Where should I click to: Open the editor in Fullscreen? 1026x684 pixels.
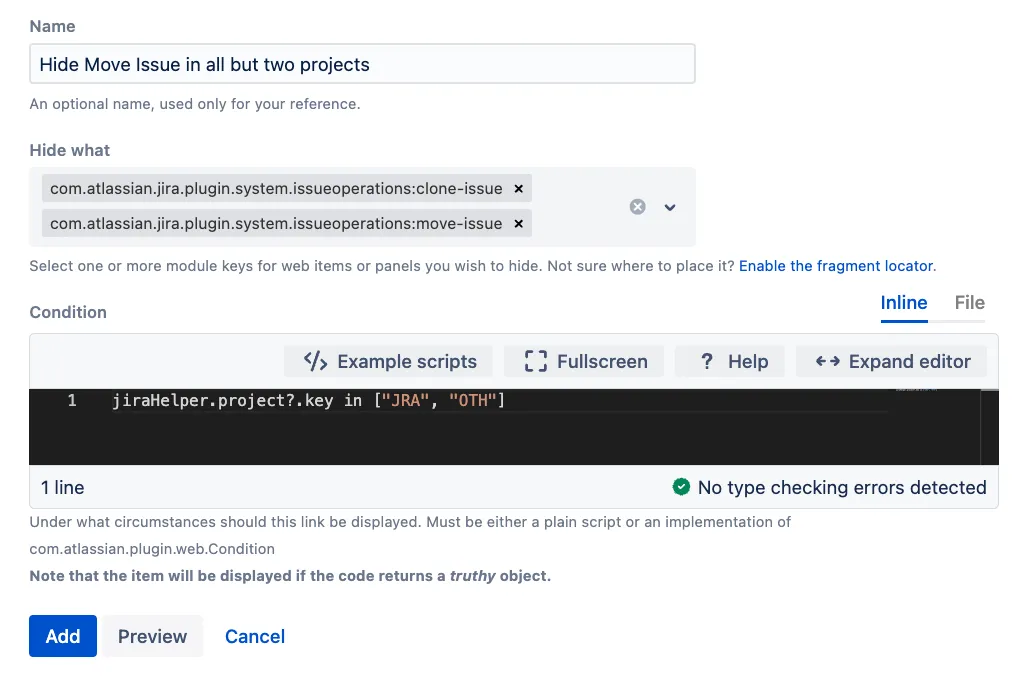coord(584,361)
